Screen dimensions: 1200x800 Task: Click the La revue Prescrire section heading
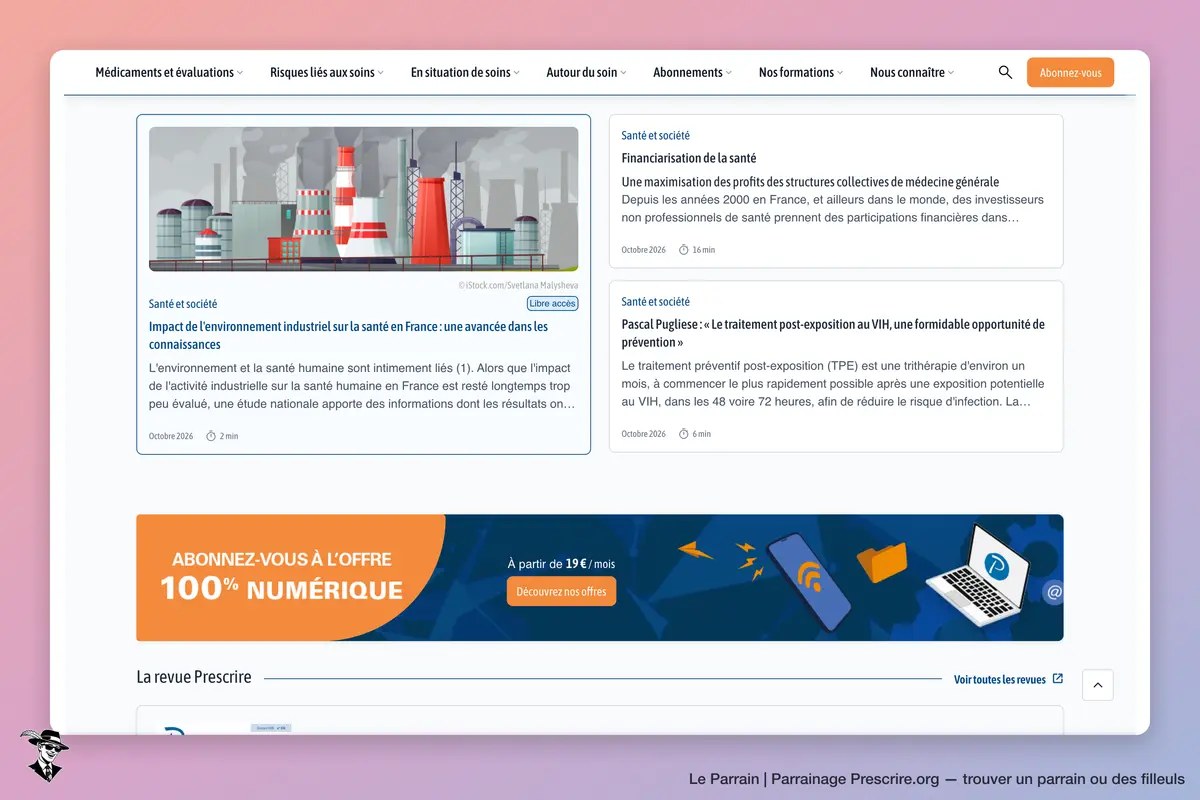tap(194, 677)
